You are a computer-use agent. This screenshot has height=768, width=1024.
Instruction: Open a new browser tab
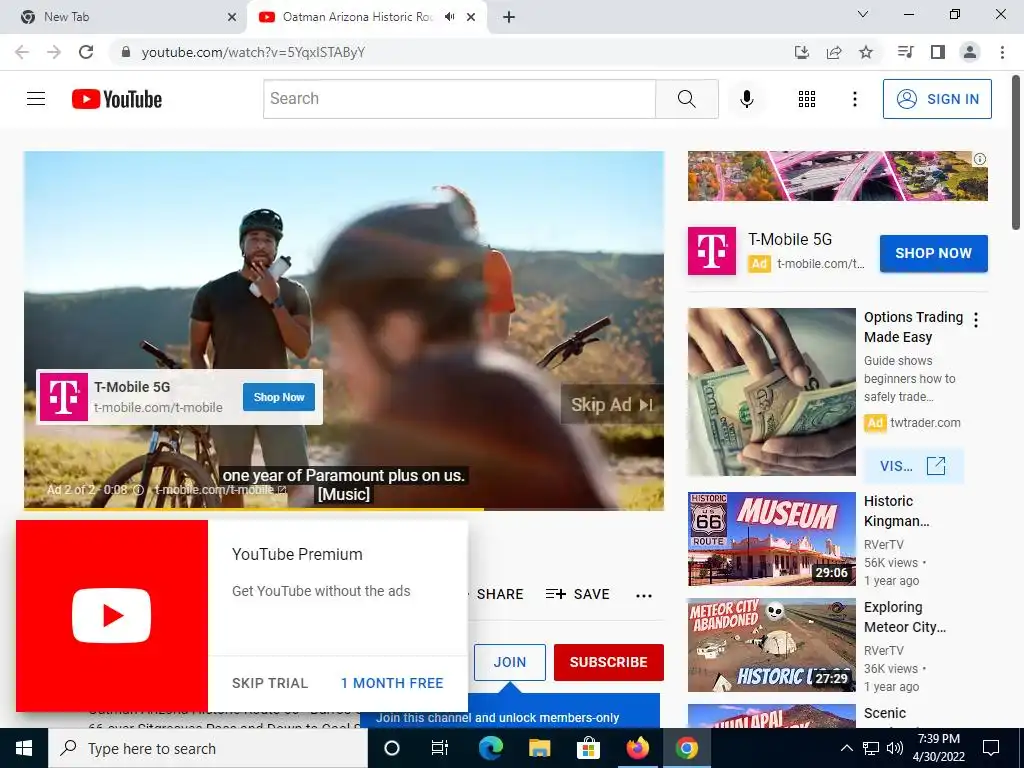(509, 18)
